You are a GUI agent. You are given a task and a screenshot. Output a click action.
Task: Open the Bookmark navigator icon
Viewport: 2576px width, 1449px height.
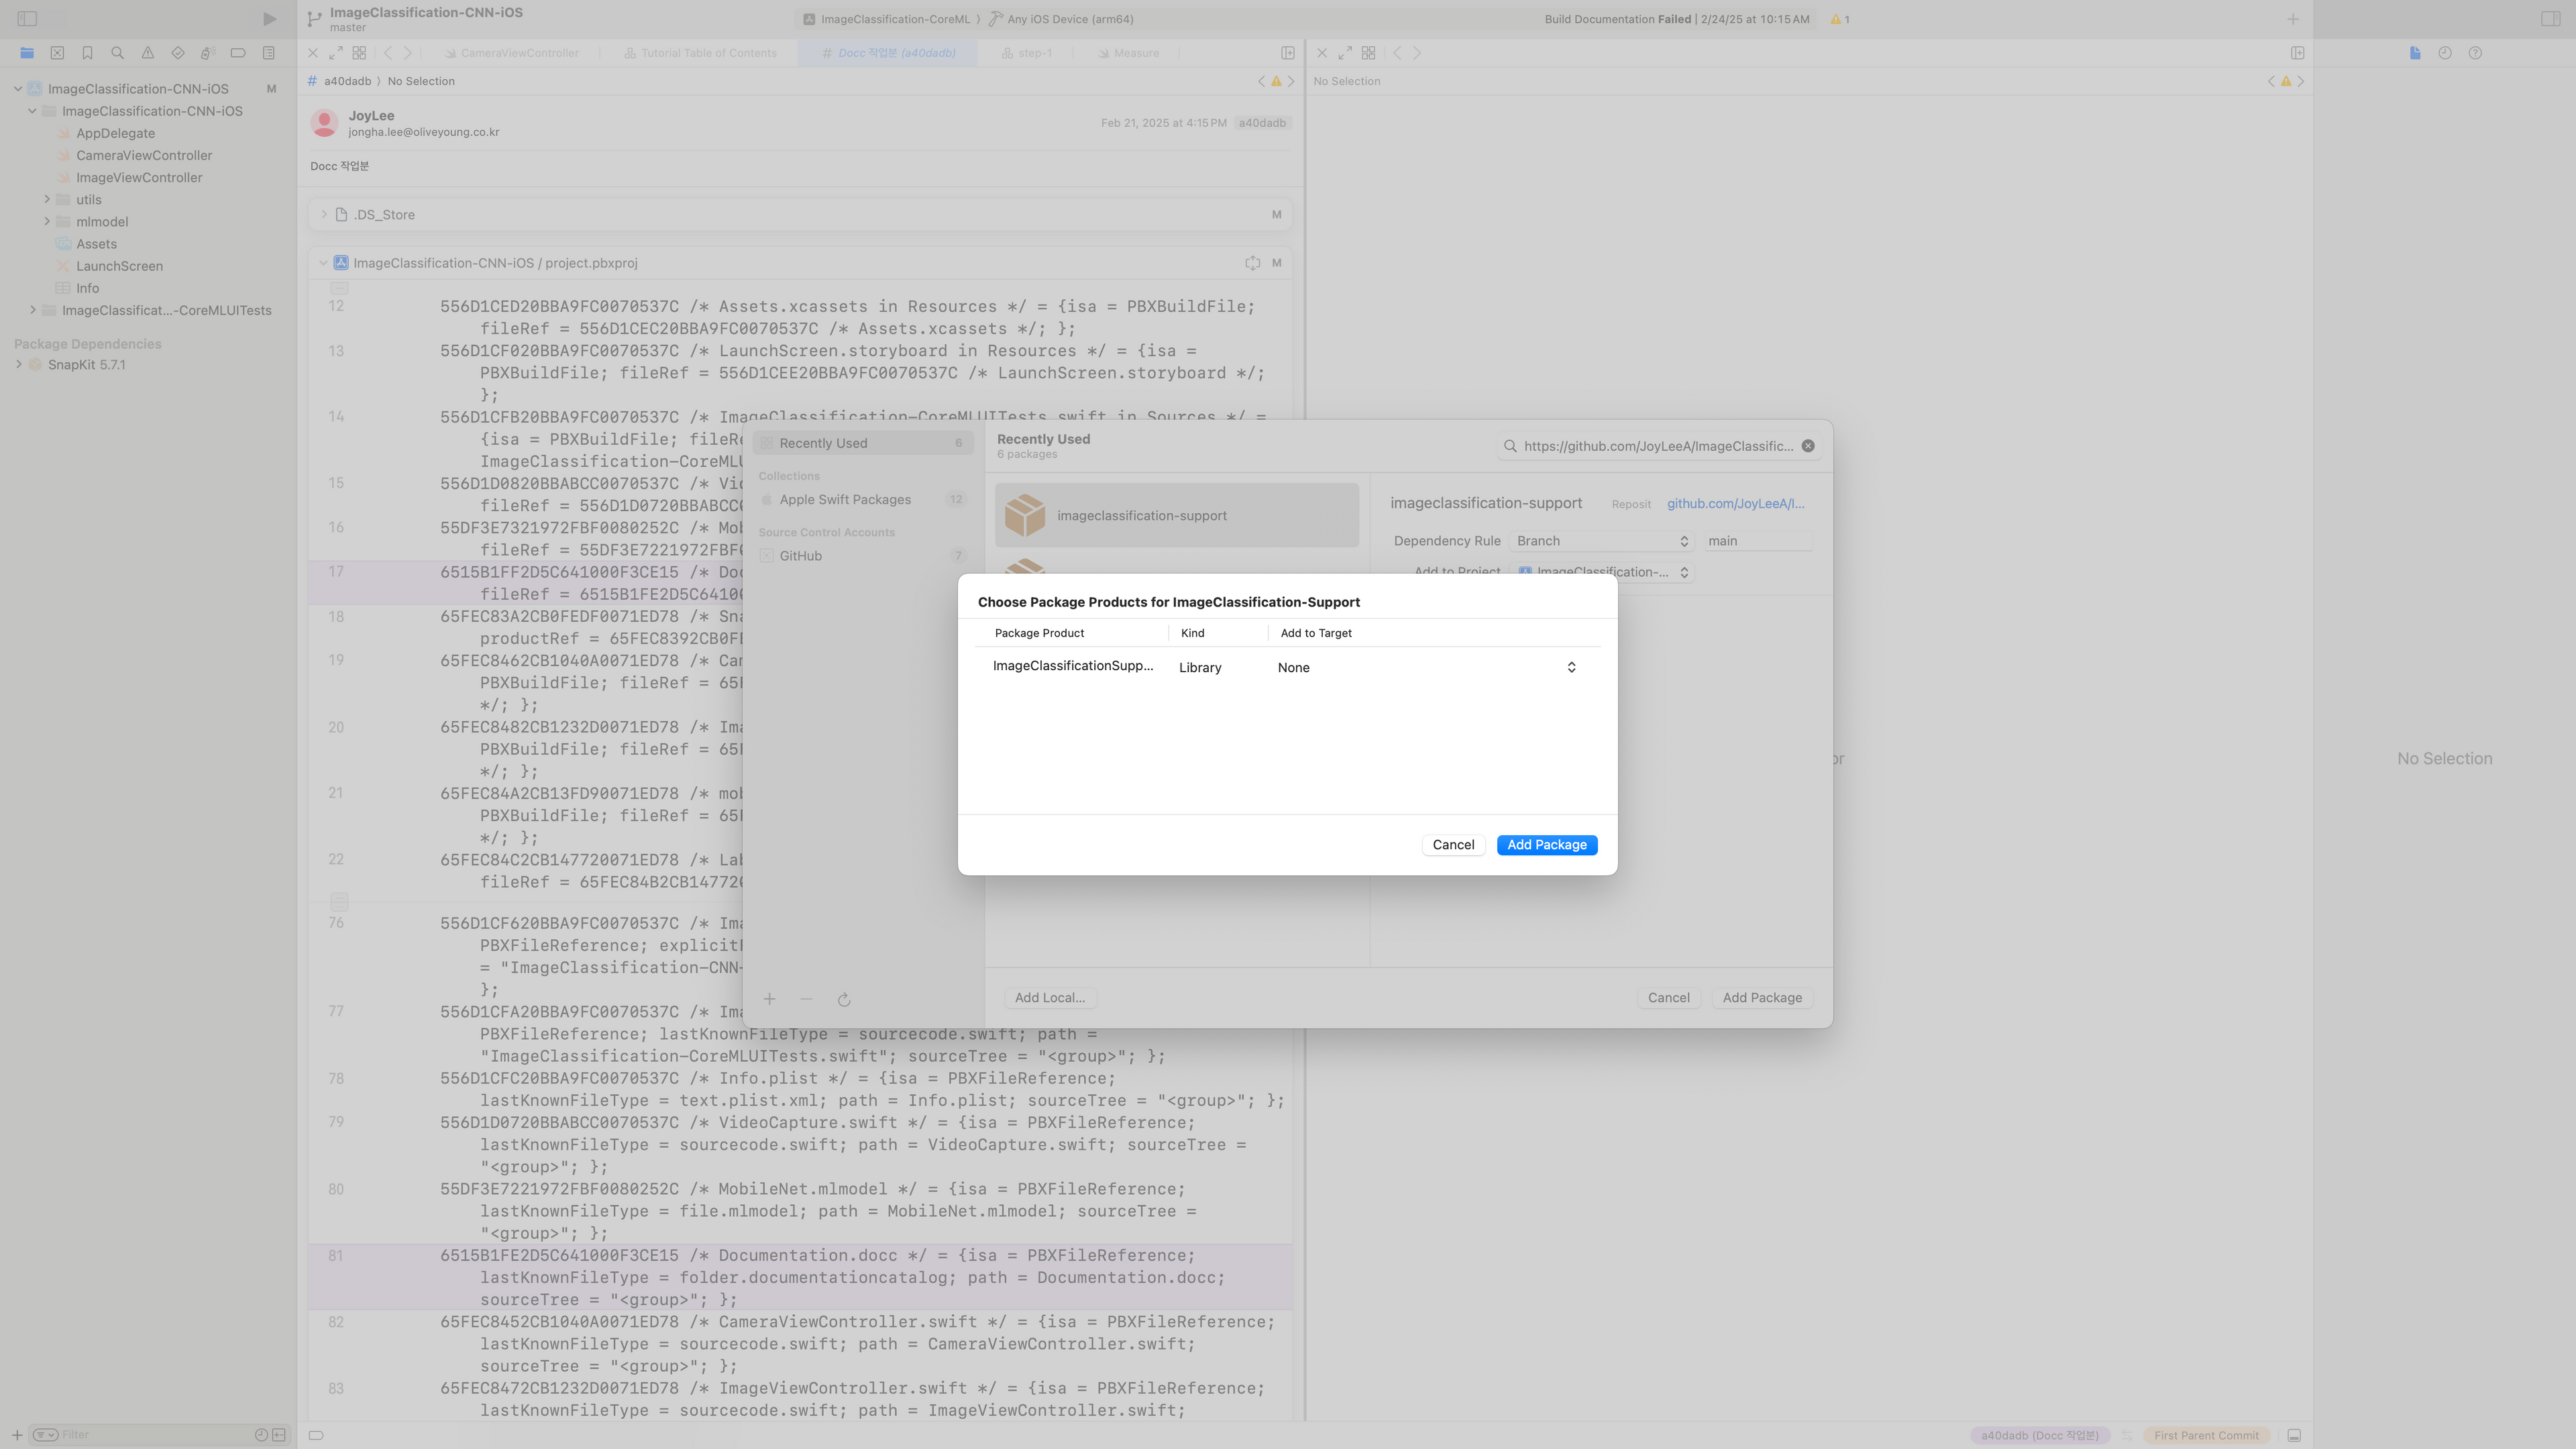(x=87, y=53)
